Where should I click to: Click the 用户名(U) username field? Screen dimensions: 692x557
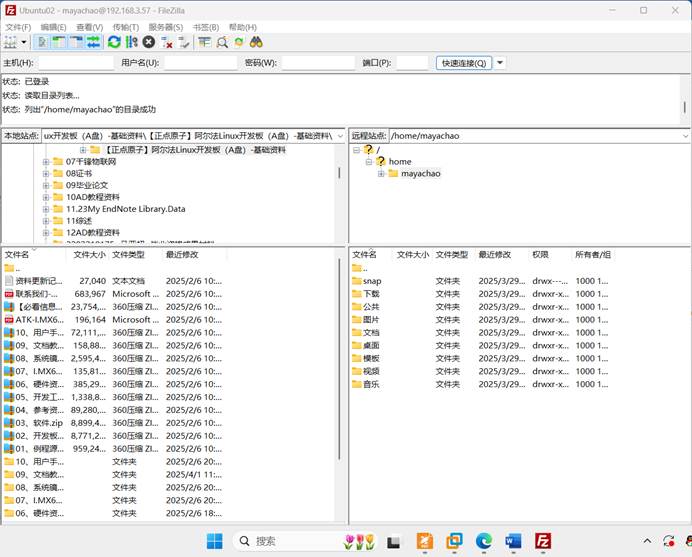pyautogui.click(x=201, y=63)
